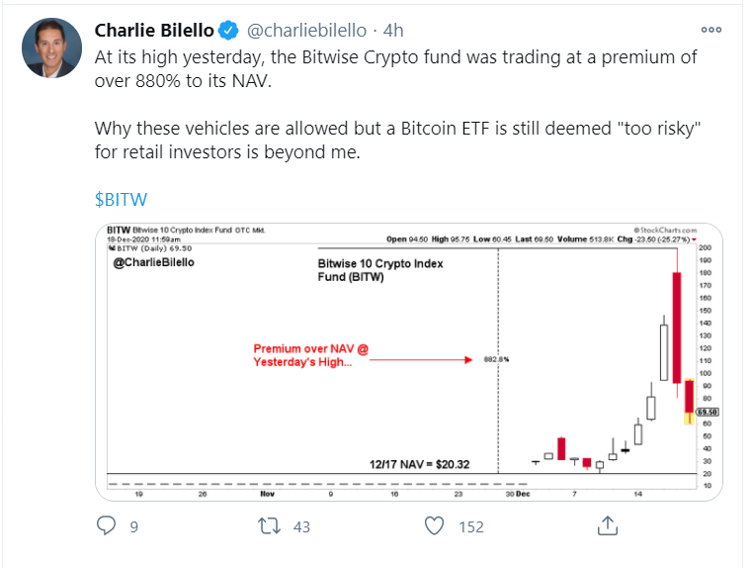This screenshot has height=568, width=752.
Task: Click the 69.50 price label on the chart
Action: pos(707,410)
